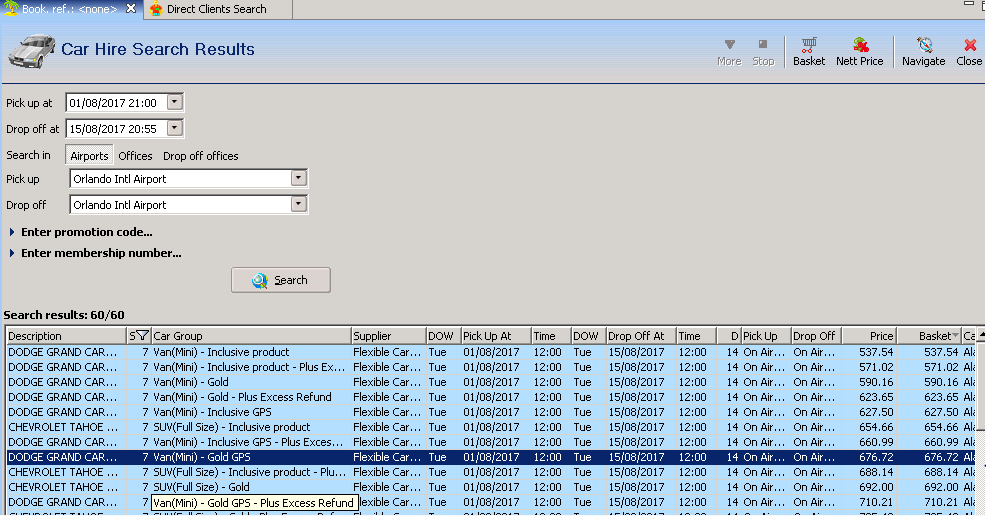Click the filter icon in S column header

(x=142, y=336)
